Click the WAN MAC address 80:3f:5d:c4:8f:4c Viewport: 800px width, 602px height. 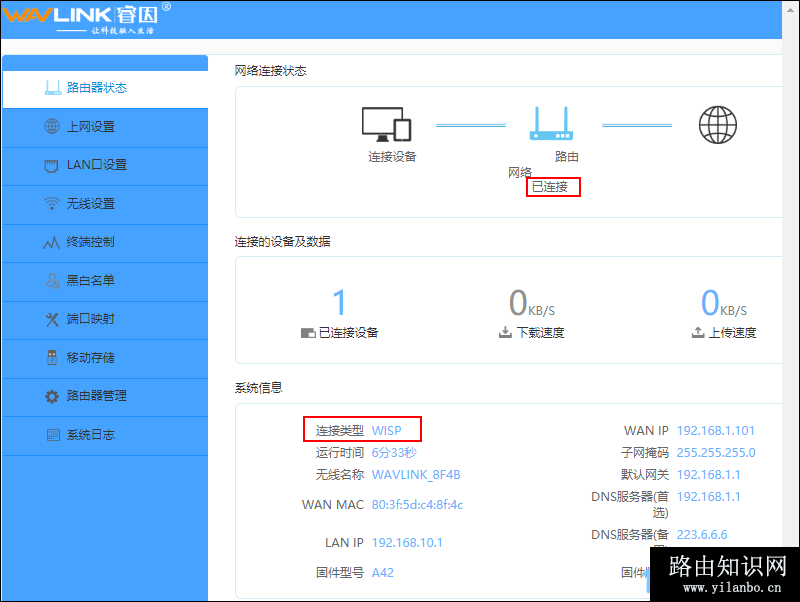coord(417,505)
